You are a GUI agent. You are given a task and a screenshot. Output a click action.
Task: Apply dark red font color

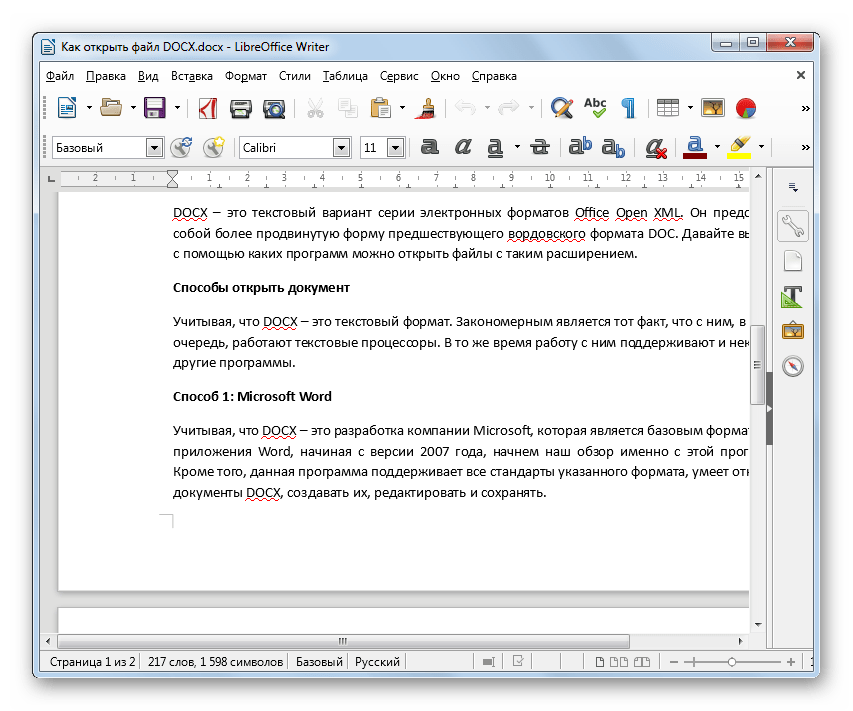point(695,147)
